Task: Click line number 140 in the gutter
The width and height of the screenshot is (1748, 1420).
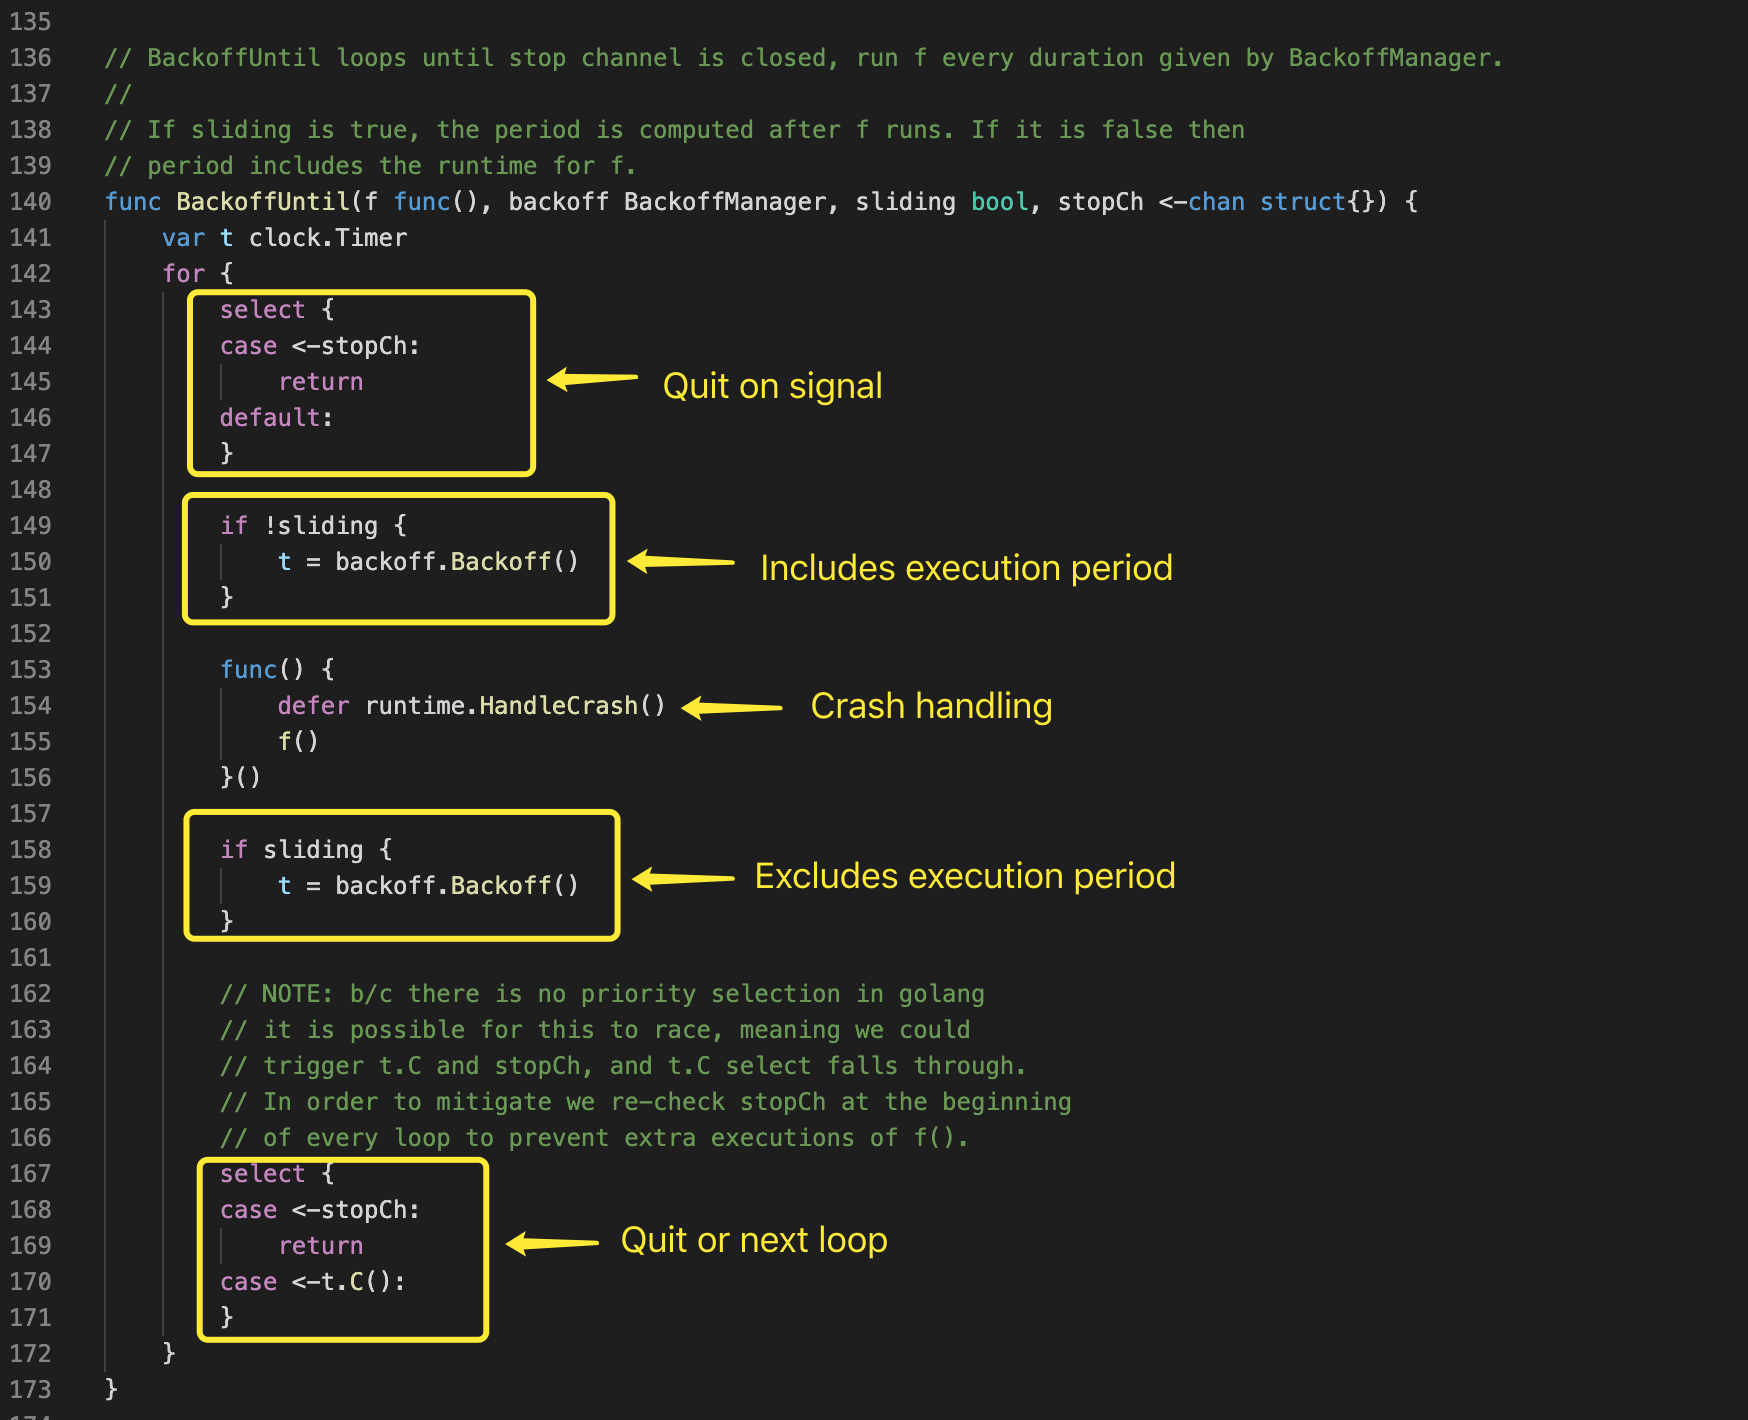Action: pyautogui.click(x=30, y=202)
